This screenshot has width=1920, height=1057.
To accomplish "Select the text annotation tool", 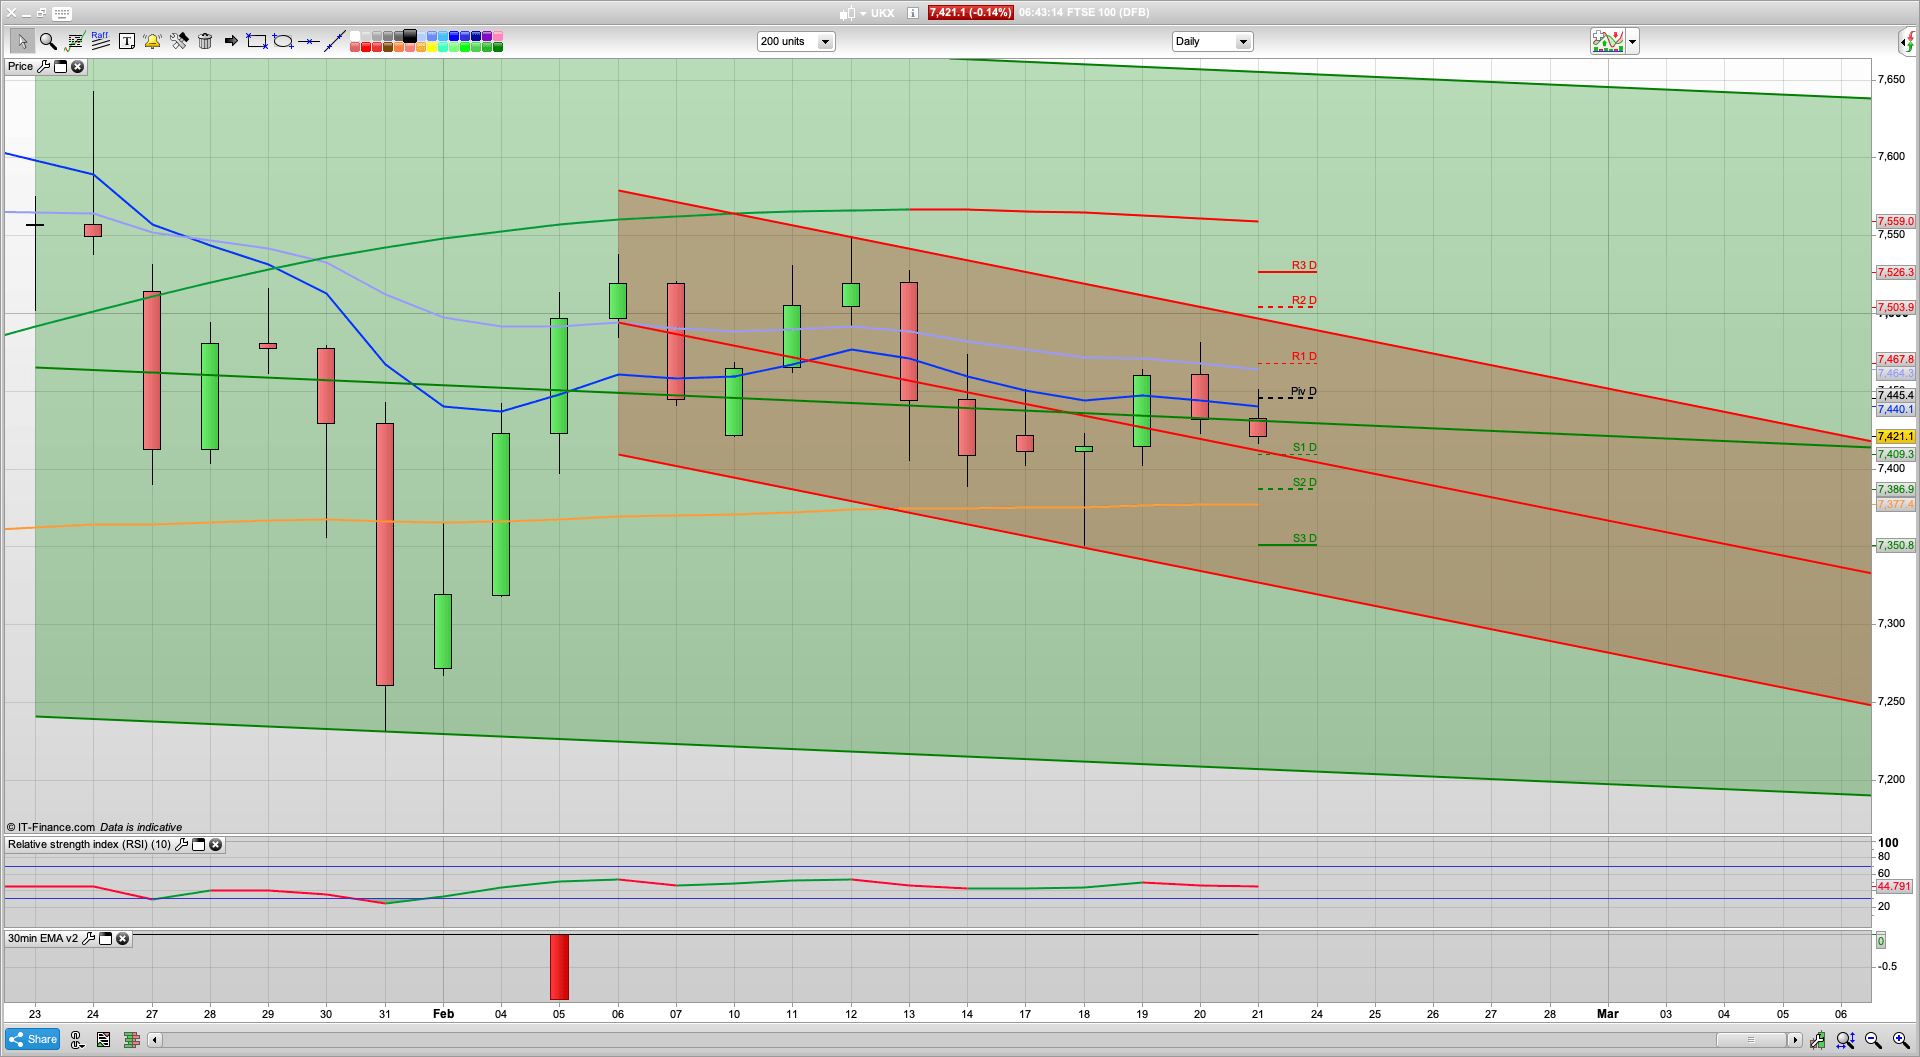I will (x=127, y=41).
